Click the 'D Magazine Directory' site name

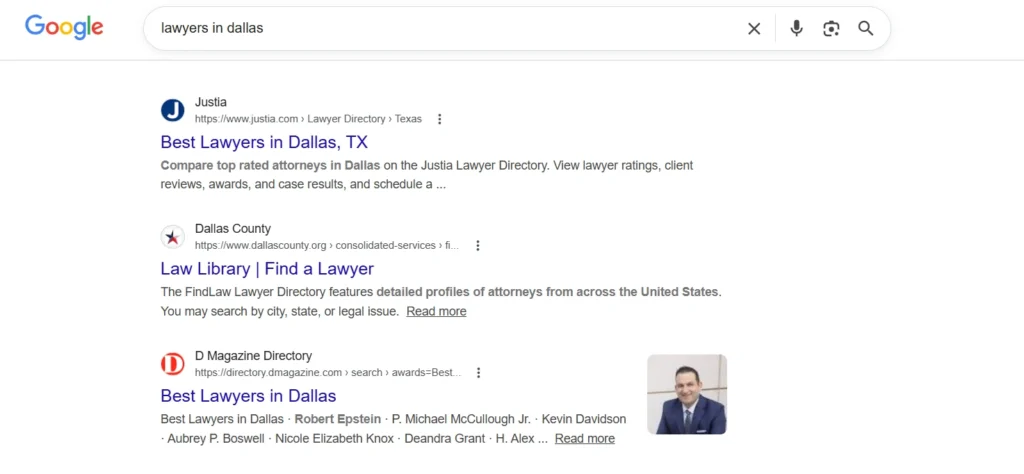[x=253, y=356]
